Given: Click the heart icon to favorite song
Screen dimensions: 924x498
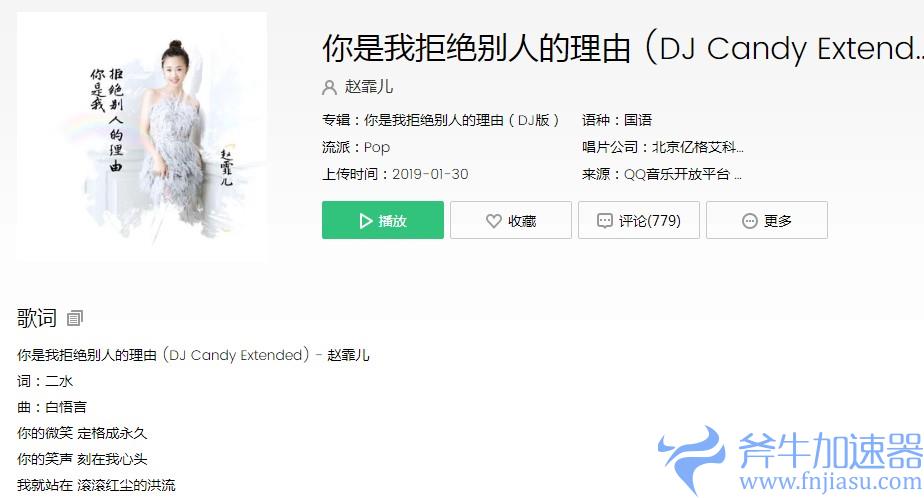Looking at the screenshot, I should coord(493,220).
